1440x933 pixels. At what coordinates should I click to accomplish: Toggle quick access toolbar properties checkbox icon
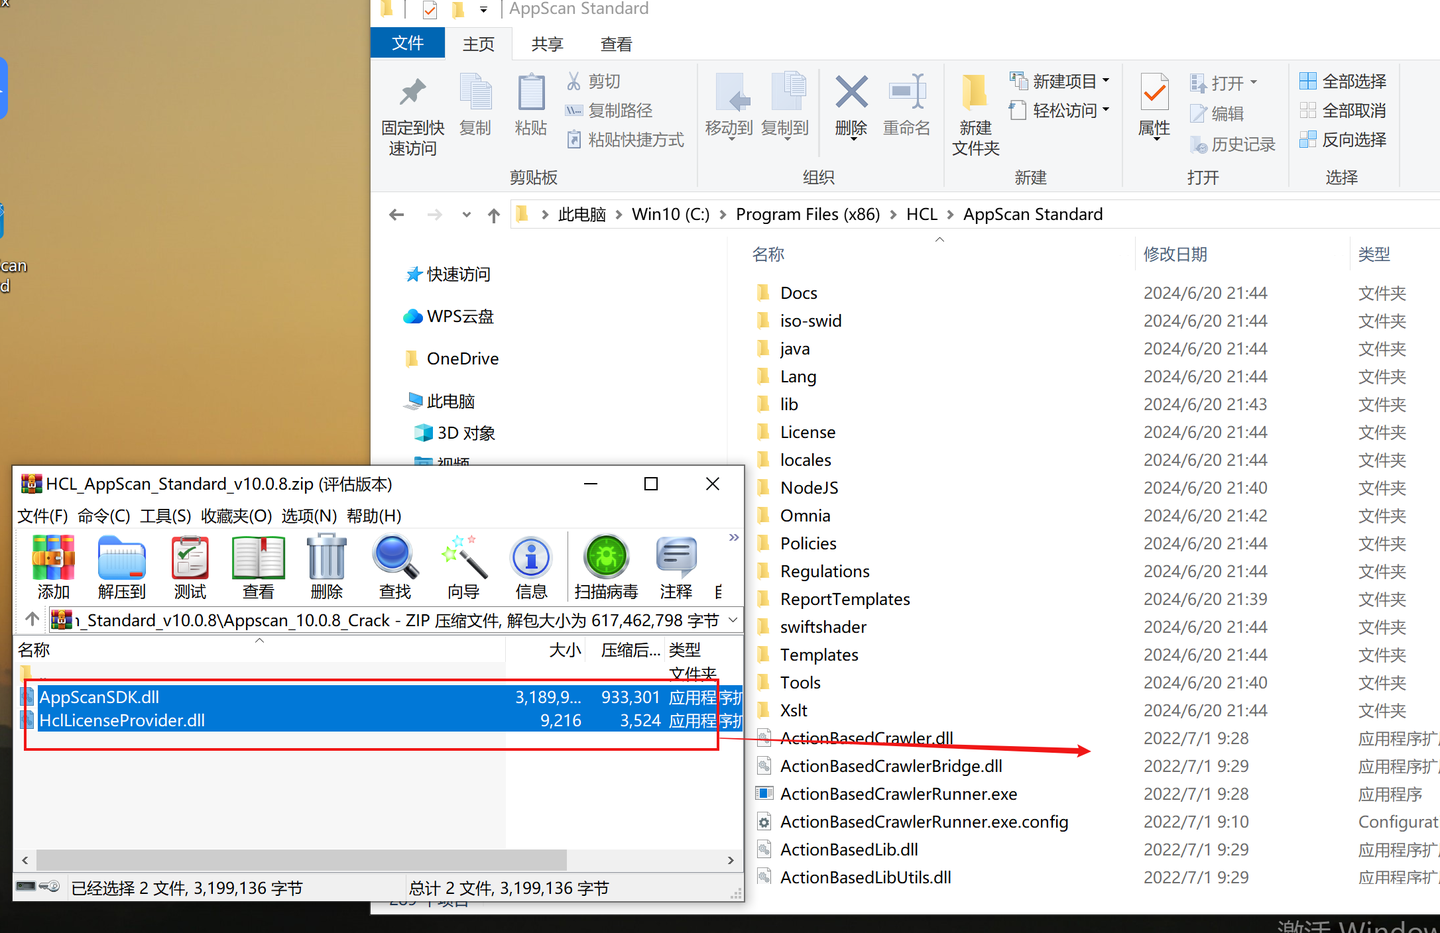430,10
